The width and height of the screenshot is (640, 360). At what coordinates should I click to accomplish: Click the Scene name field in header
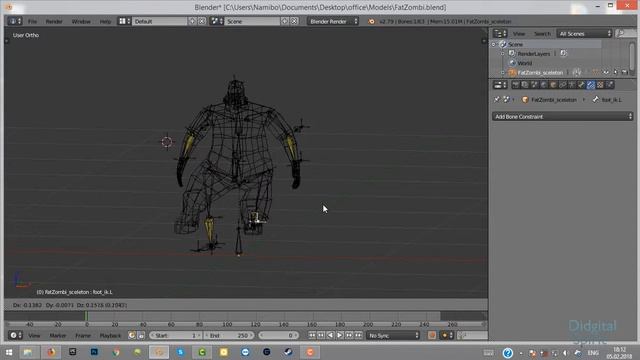(252, 21)
